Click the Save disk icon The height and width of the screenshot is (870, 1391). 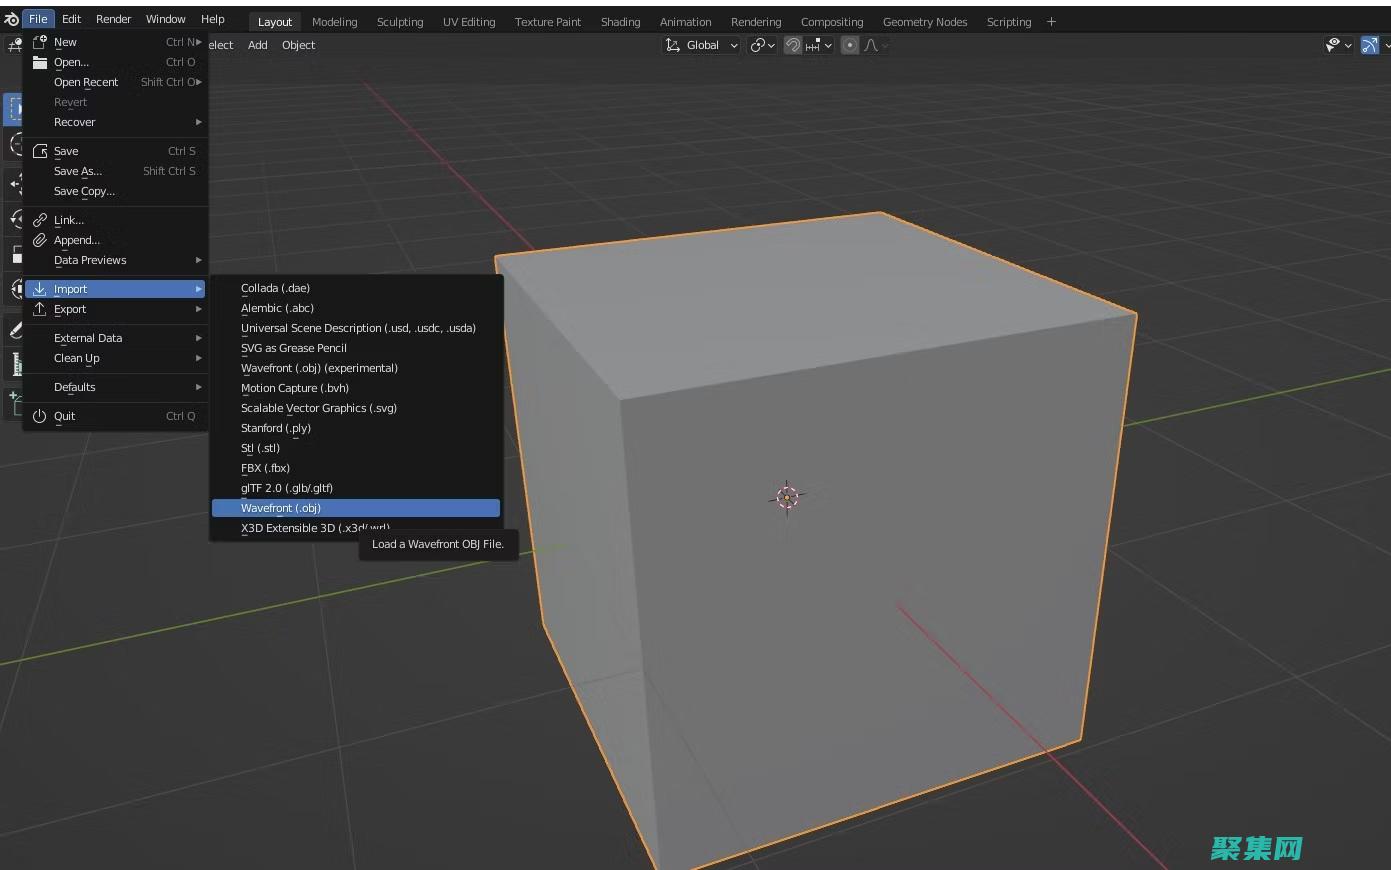pyautogui.click(x=40, y=151)
